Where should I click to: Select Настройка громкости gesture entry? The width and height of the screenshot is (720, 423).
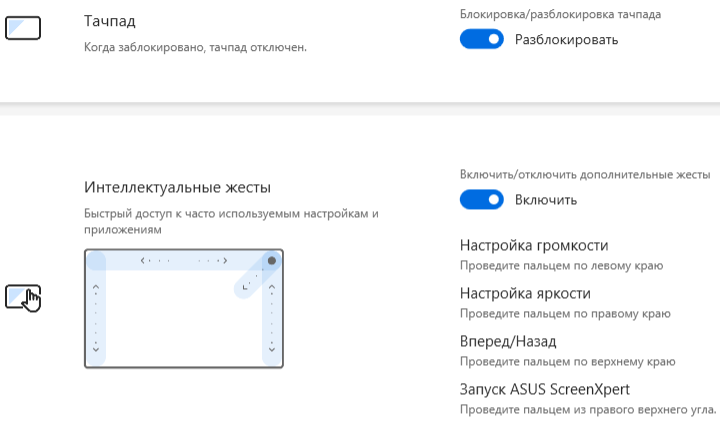click(x=534, y=246)
